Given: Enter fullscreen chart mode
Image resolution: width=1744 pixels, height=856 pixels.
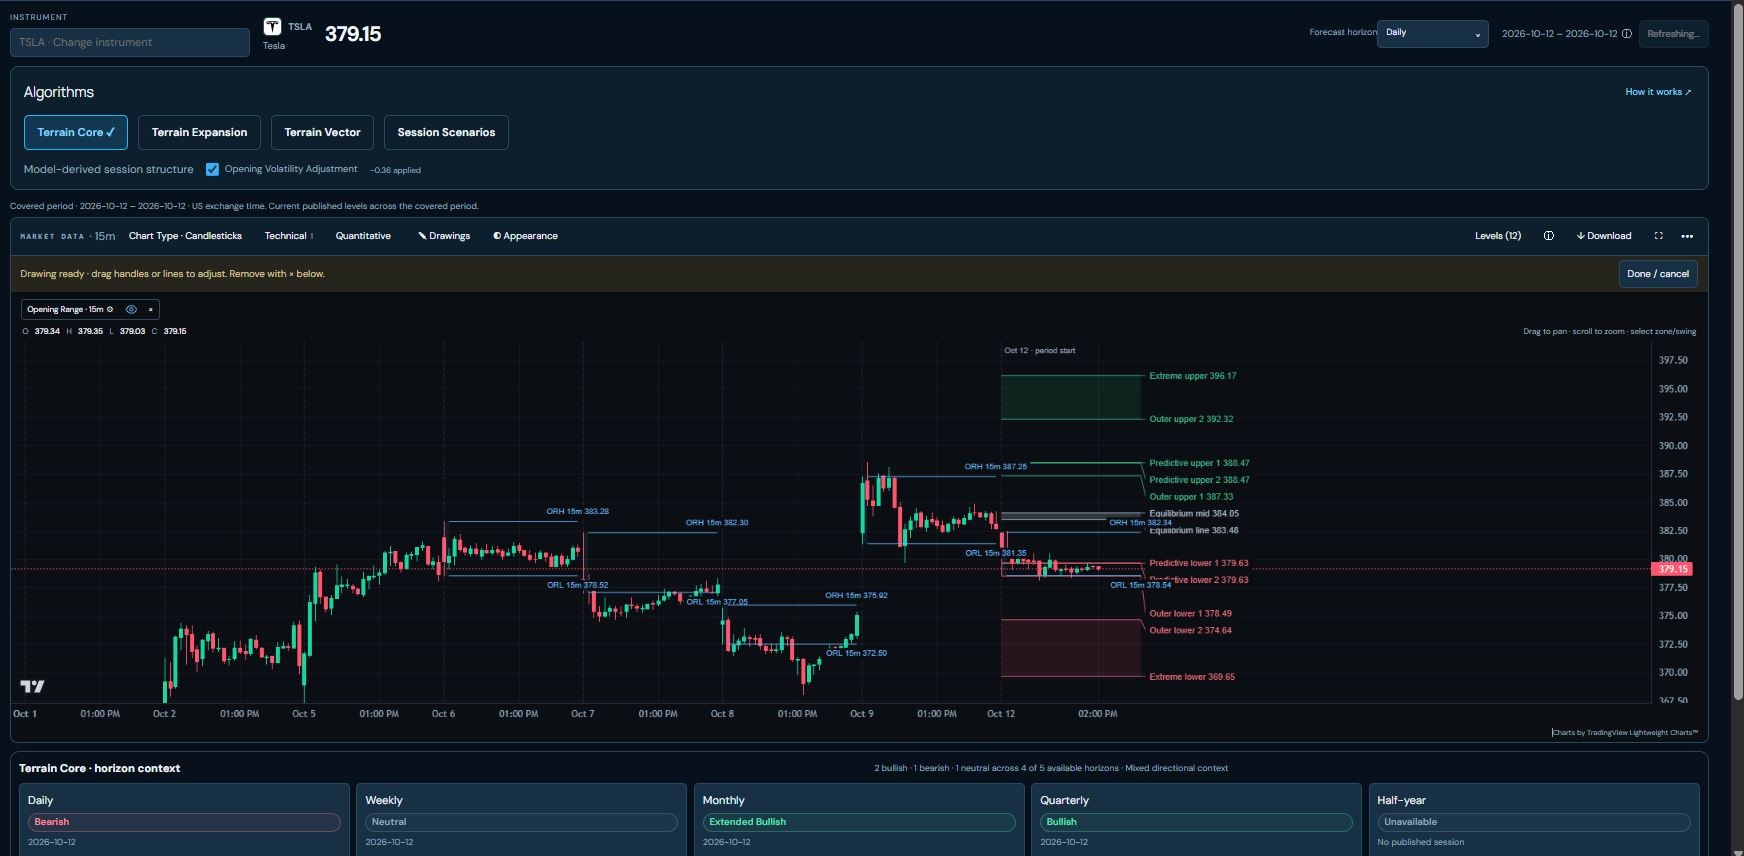Looking at the screenshot, I should (1658, 236).
